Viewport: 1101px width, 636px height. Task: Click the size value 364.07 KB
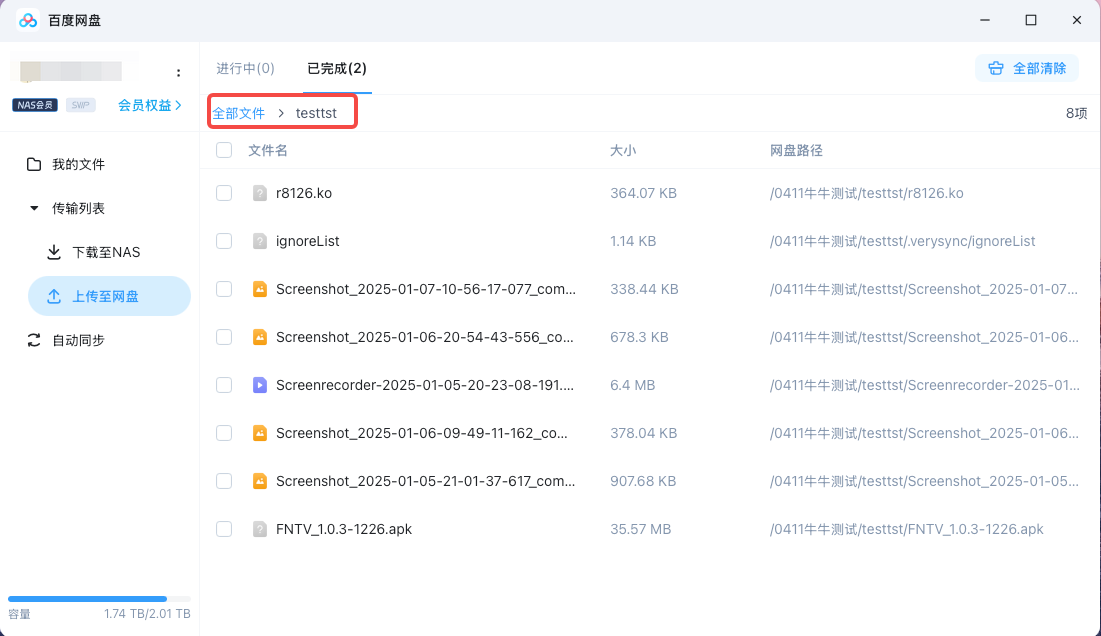pyautogui.click(x=643, y=193)
